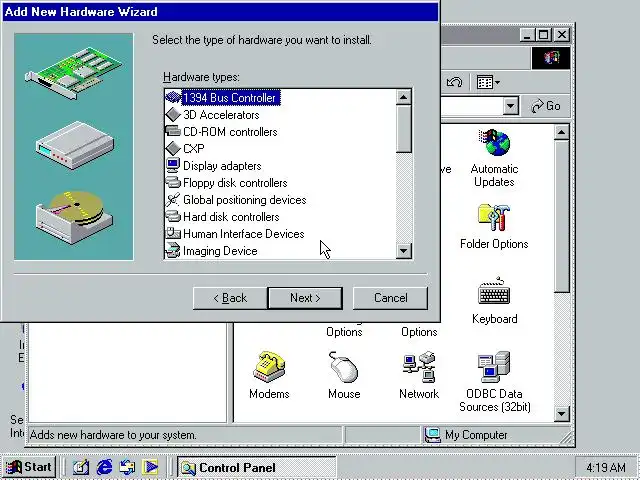Click the 3D Accelerators diamond icon
Image resolution: width=640 pixels, height=480 pixels.
click(173, 115)
